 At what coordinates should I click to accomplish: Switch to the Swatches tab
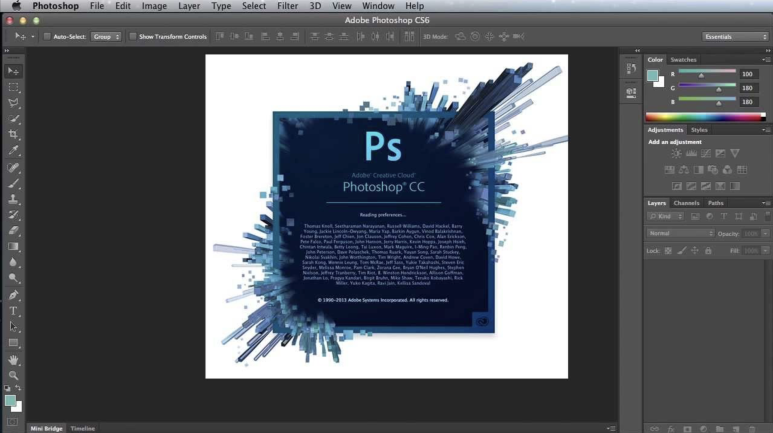pyautogui.click(x=683, y=60)
